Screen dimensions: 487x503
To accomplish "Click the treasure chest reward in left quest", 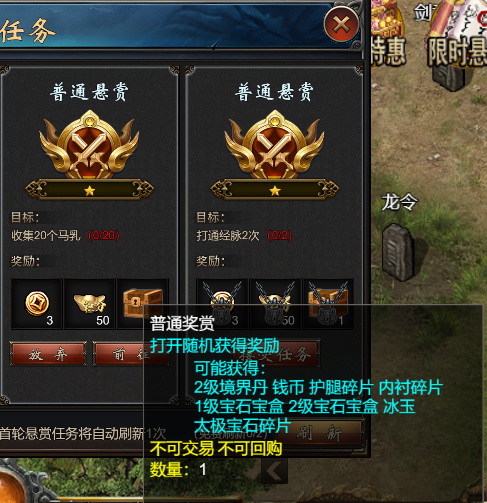I will [143, 304].
